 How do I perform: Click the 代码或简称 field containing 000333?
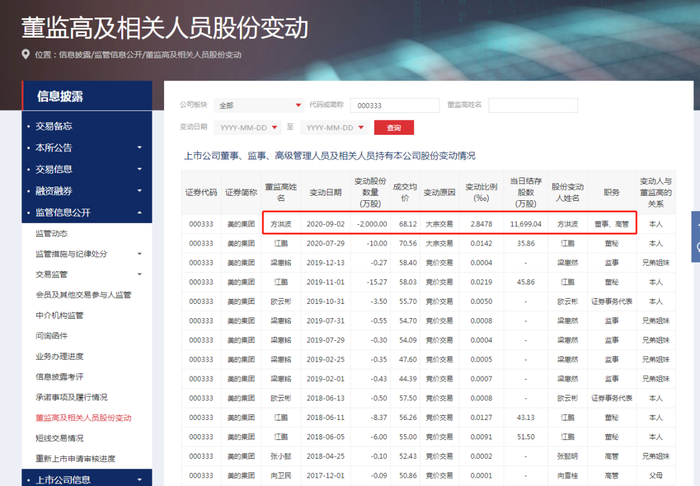pos(396,105)
